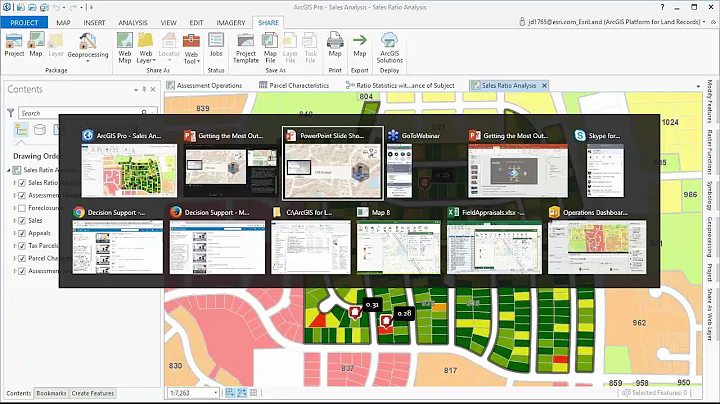Image resolution: width=720 pixels, height=404 pixels.
Task: Share as Web Layer
Action: [146, 48]
